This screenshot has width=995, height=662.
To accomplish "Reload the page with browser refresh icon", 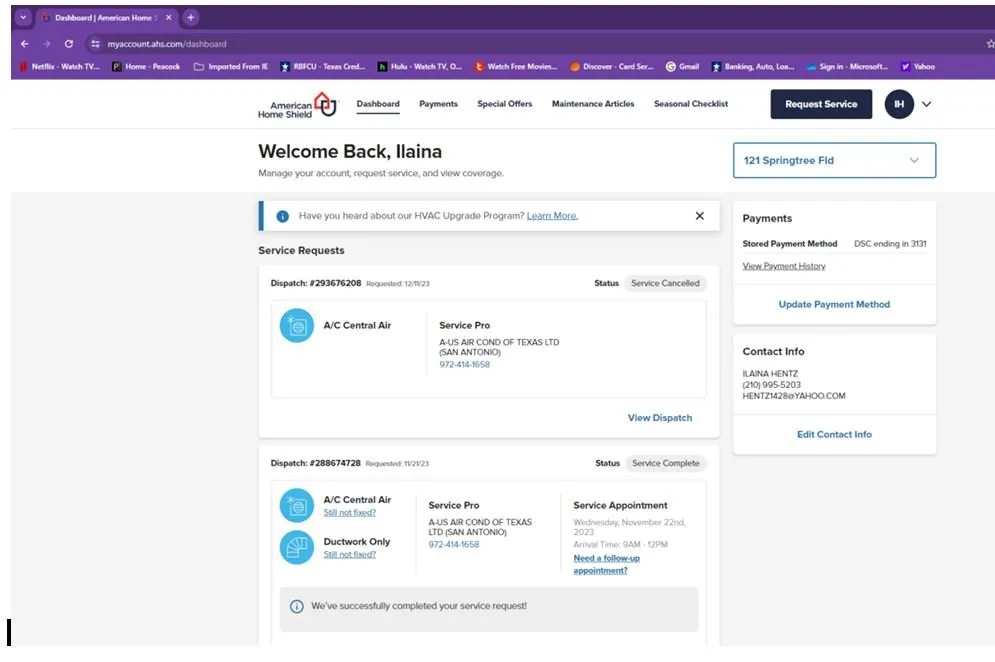I will pos(69,44).
